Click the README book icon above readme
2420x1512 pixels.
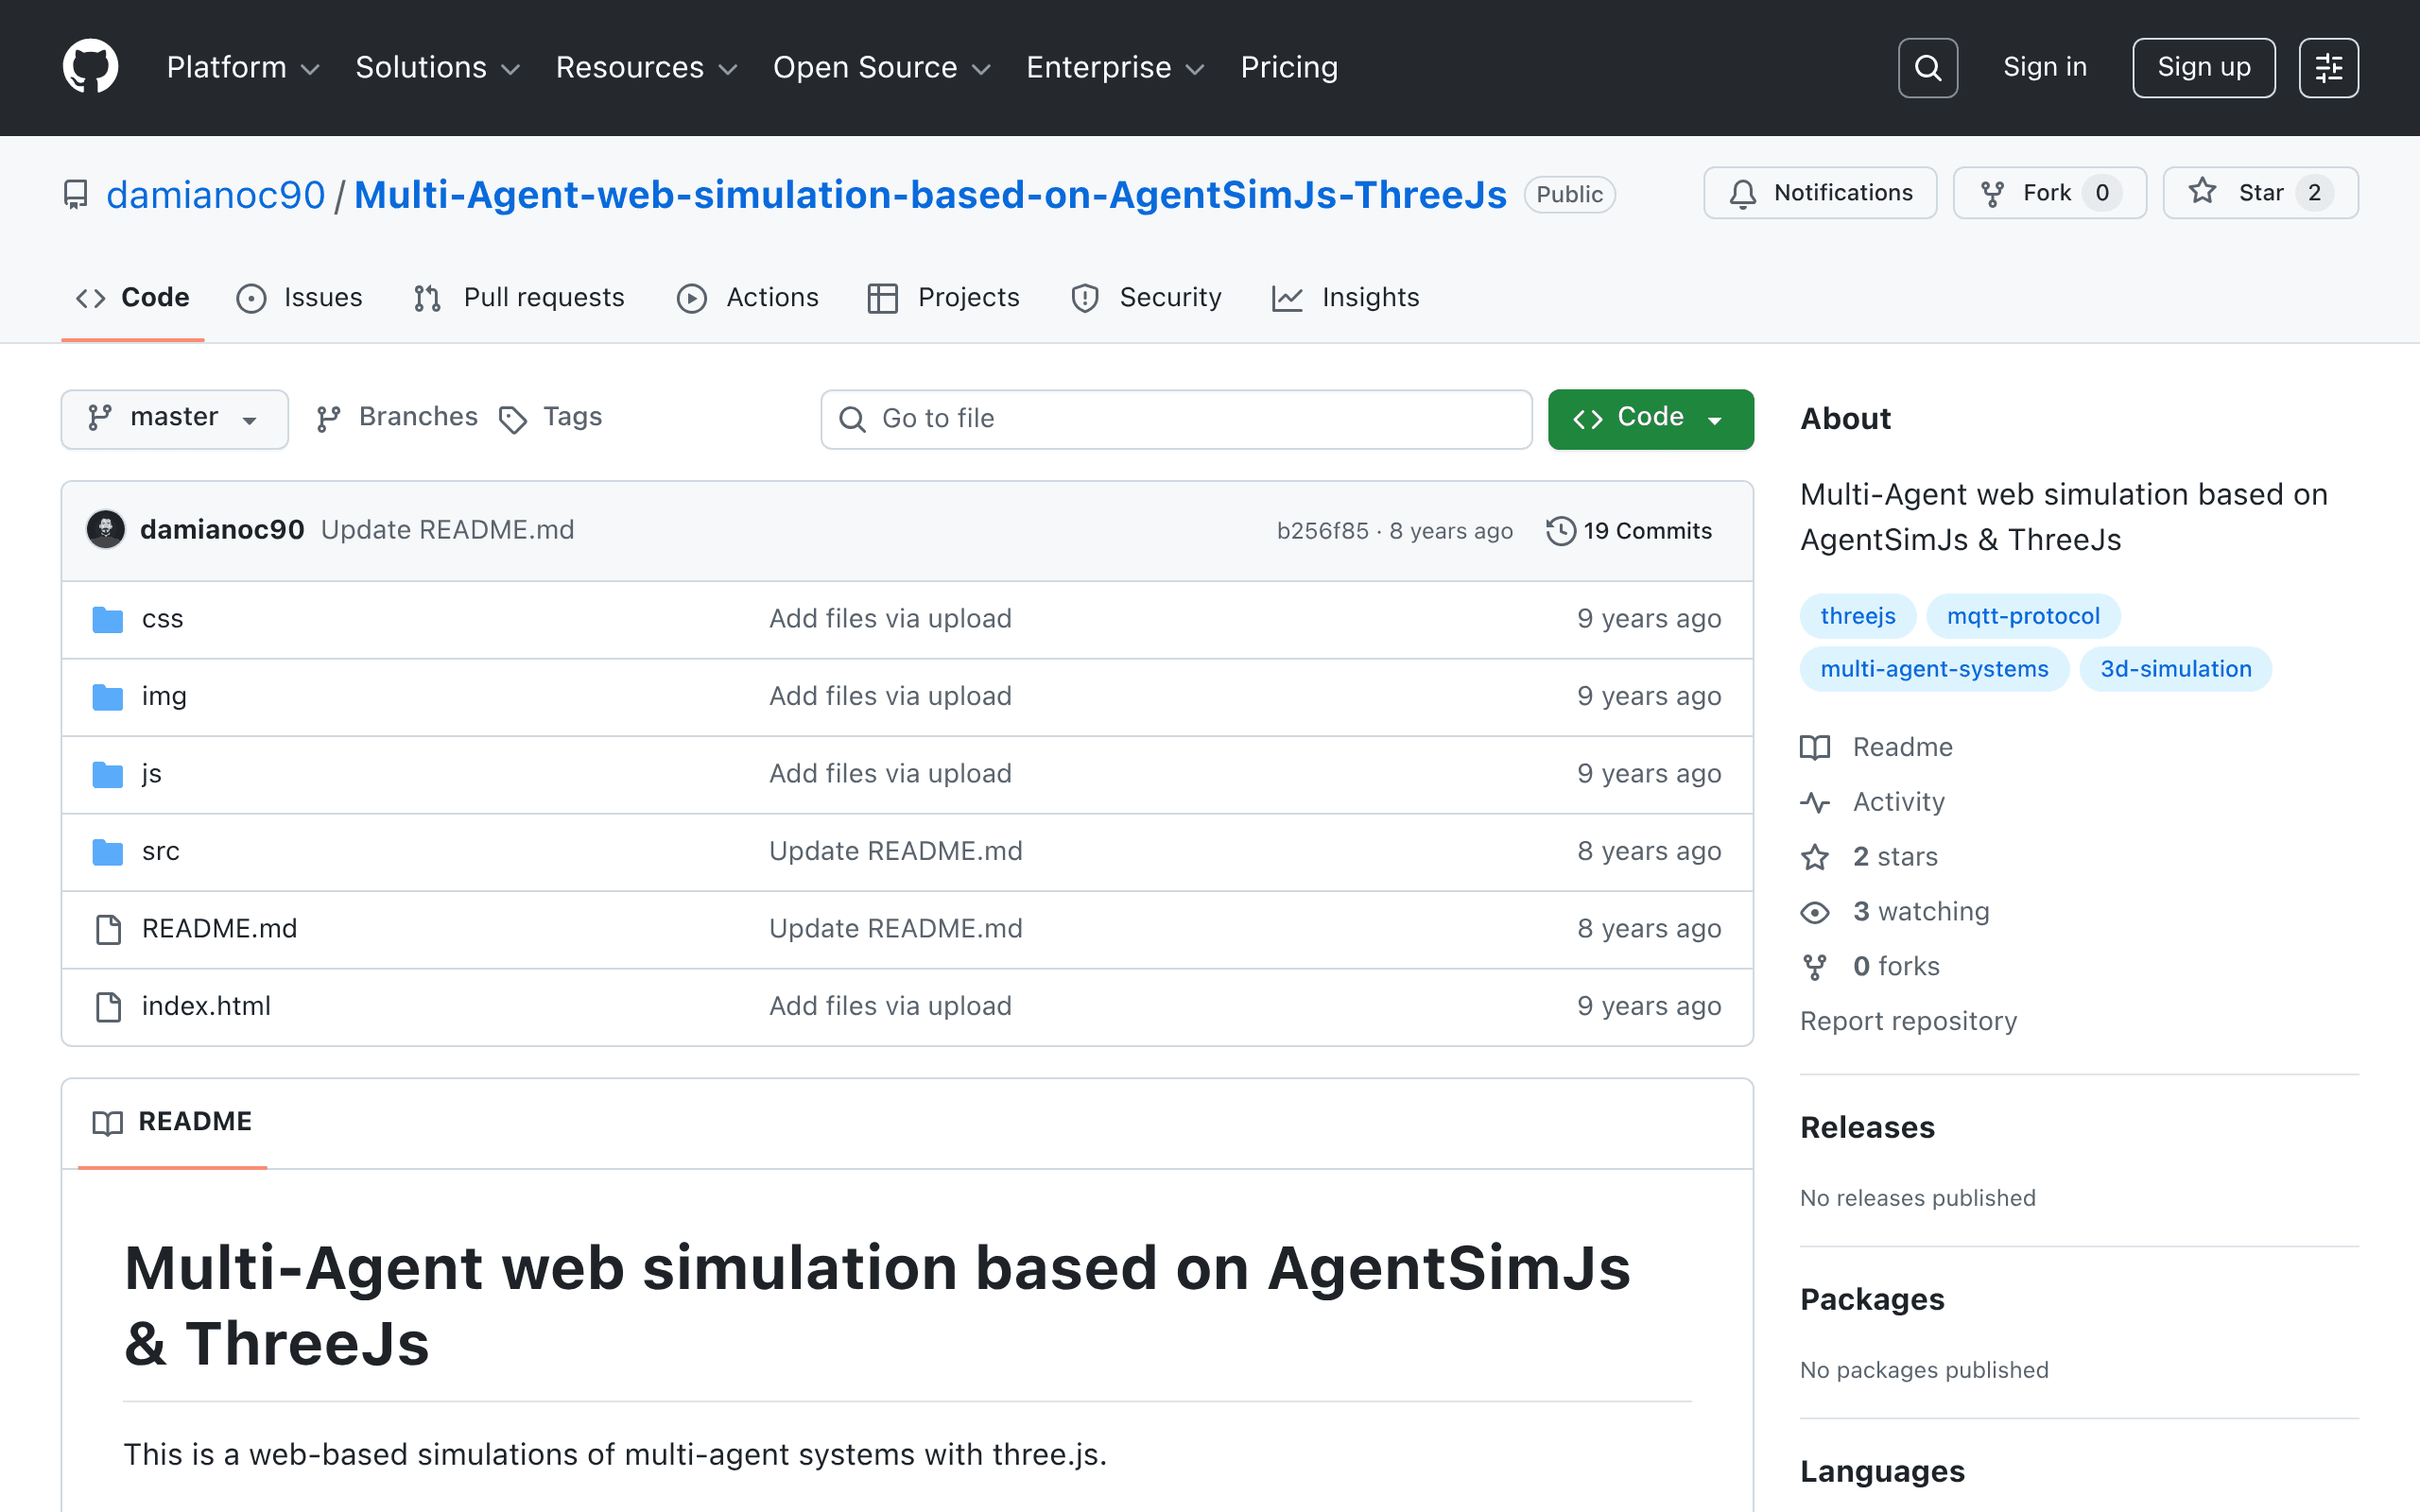pos(107,1122)
